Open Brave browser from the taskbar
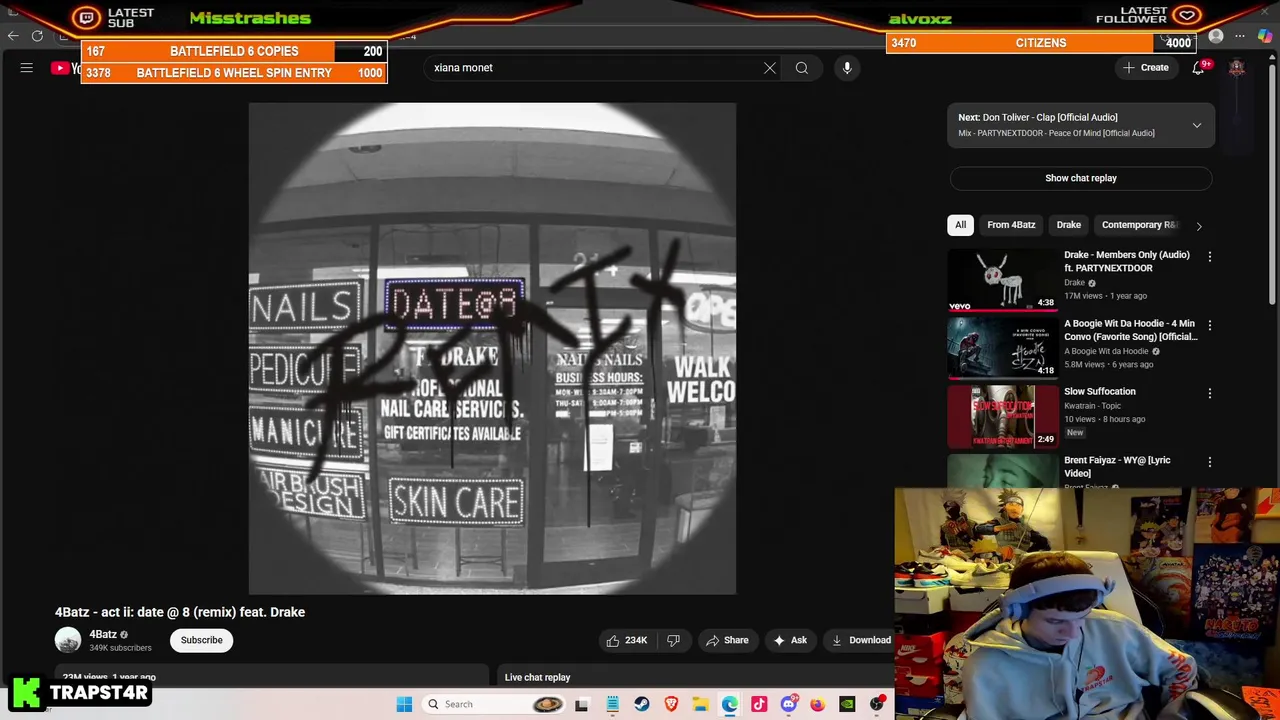 tap(671, 704)
